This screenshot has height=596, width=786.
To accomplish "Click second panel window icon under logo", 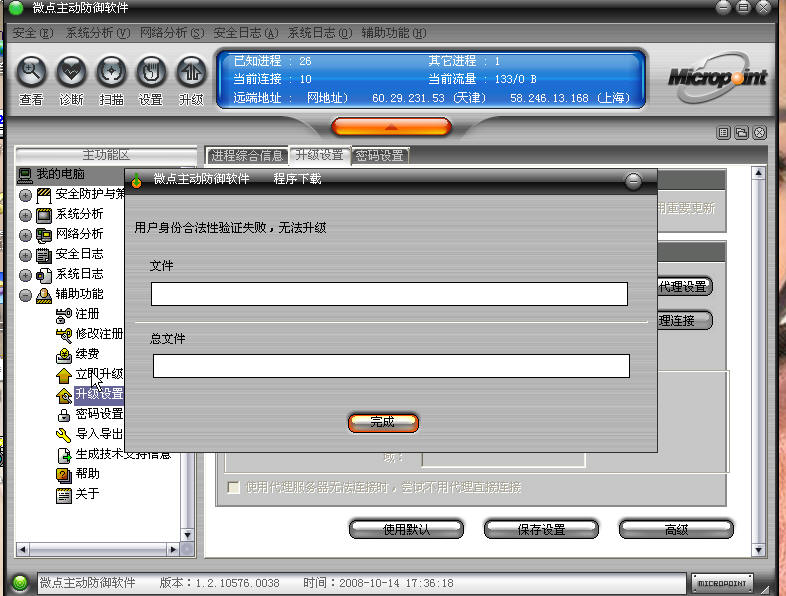I will pos(741,133).
